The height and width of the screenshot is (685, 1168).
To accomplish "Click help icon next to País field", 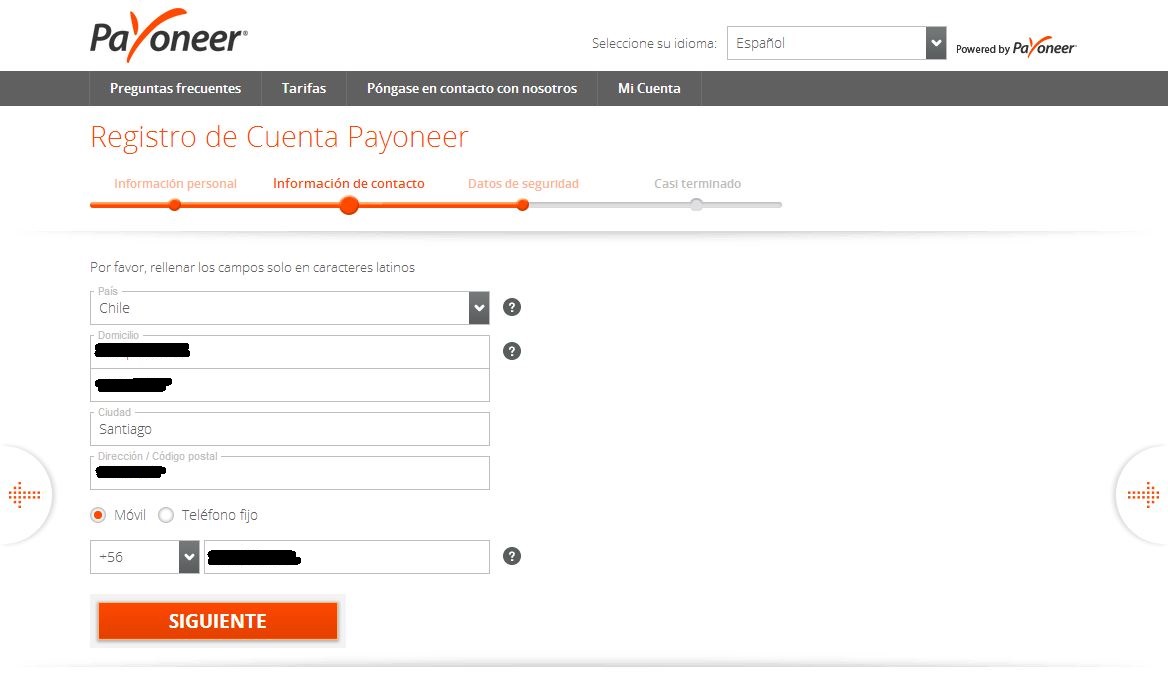I will pyautogui.click(x=512, y=307).
